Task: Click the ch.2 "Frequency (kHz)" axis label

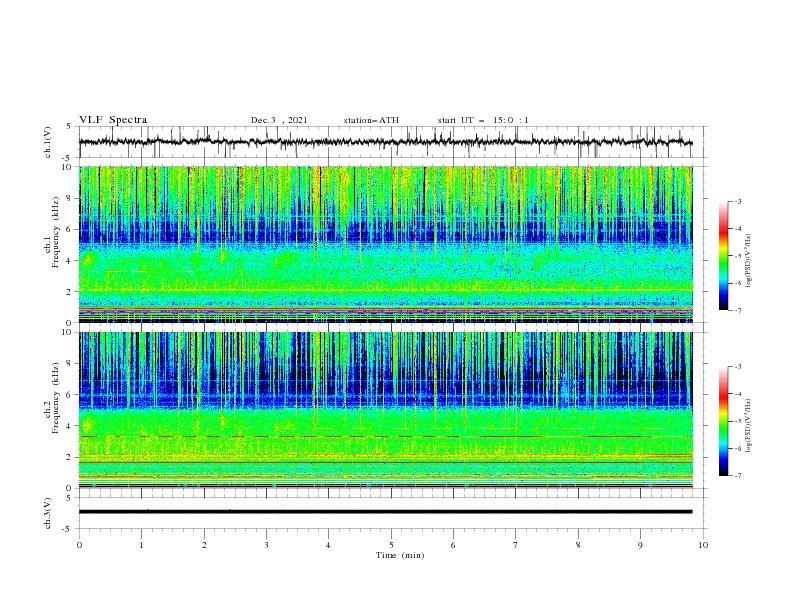Action: coord(56,398)
